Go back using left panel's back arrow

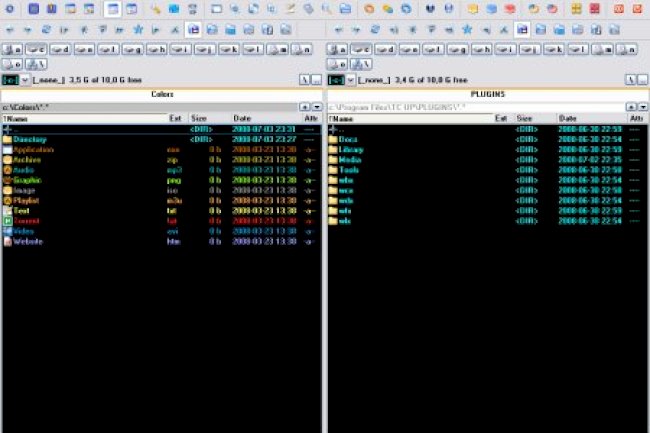[x=10, y=30]
